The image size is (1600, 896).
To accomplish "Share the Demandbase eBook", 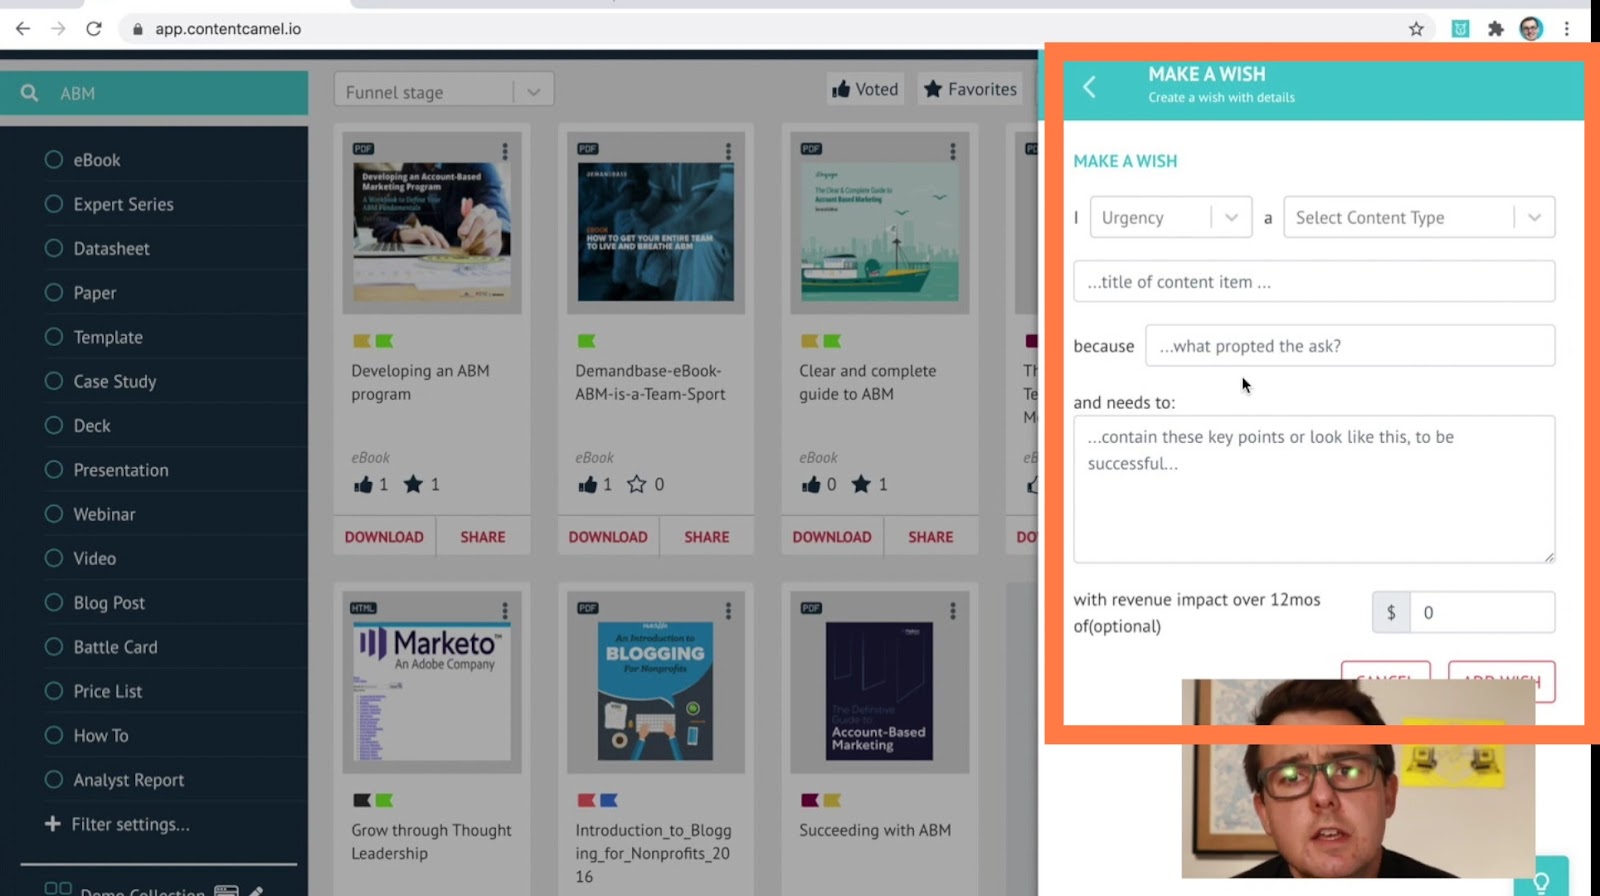I will pyautogui.click(x=707, y=537).
